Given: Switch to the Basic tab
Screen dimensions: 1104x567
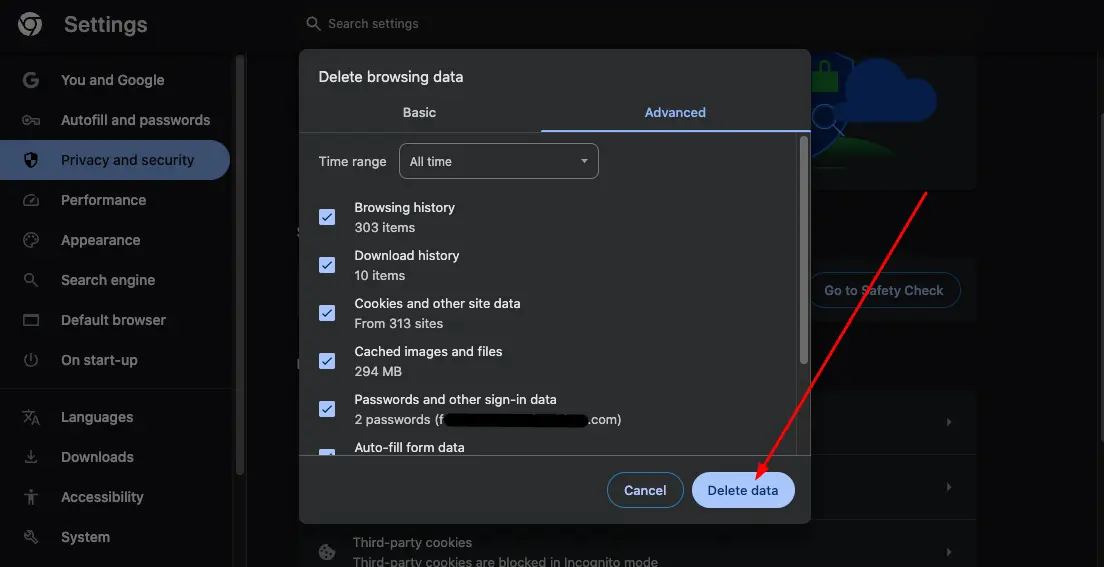Looking at the screenshot, I should pyautogui.click(x=420, y=113).
